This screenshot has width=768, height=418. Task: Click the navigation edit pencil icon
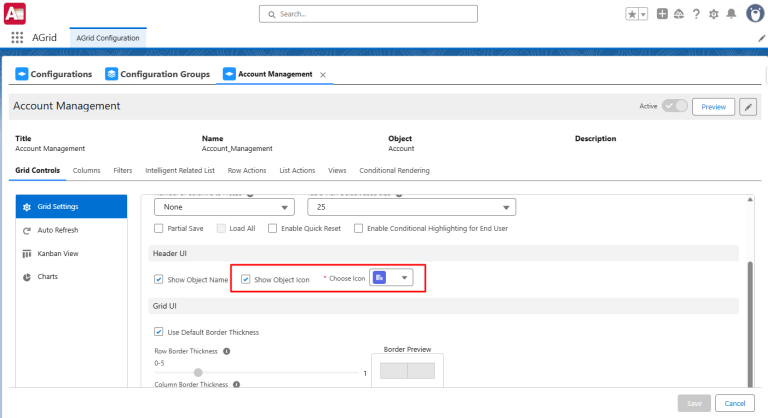coord(762,38)
